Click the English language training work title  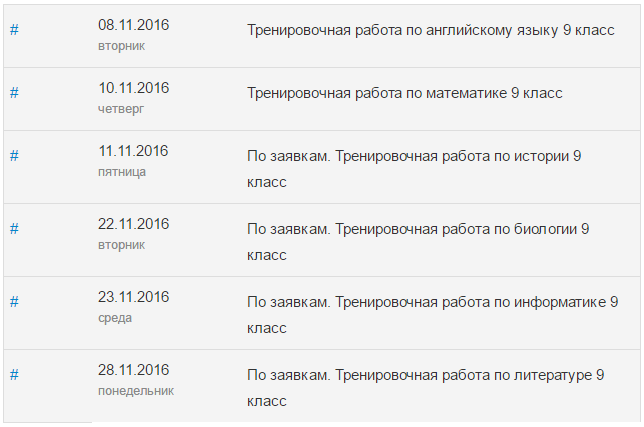click(x=430, y=30)
